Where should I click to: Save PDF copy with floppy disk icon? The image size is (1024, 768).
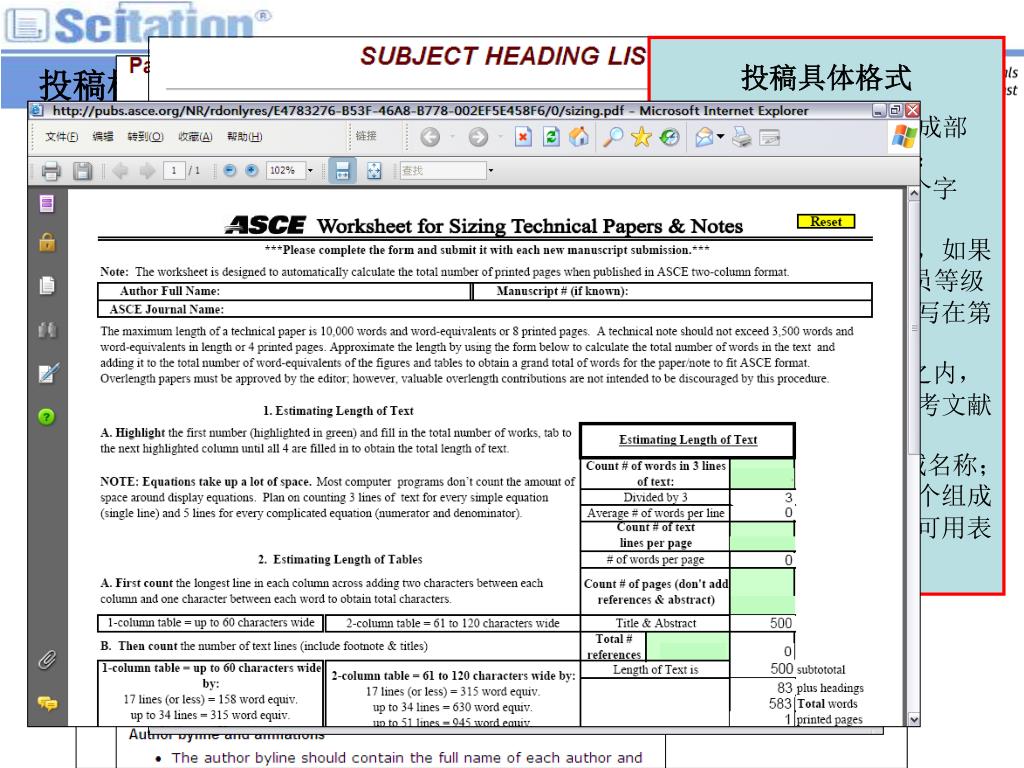[x=82, y=171]
